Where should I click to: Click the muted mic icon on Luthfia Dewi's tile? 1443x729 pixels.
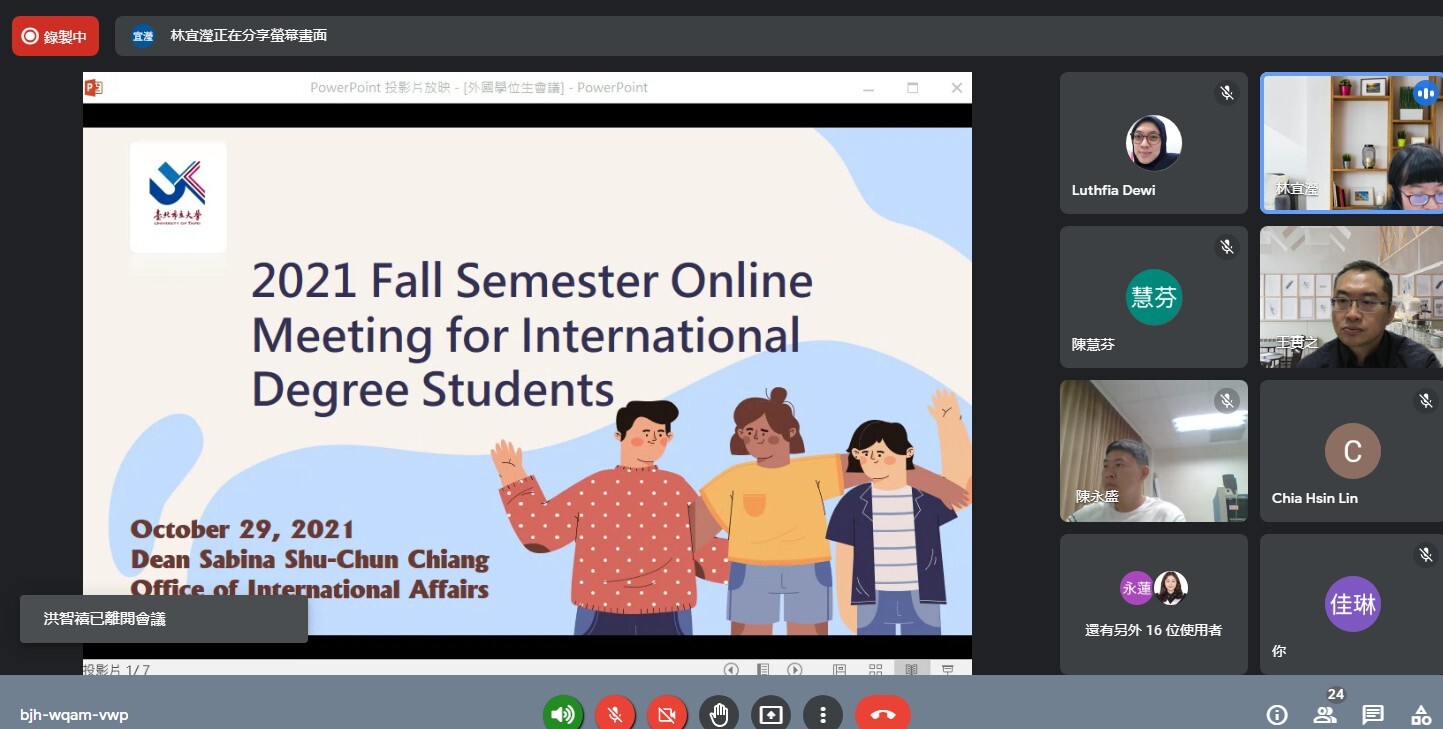tap(1226, 93)
